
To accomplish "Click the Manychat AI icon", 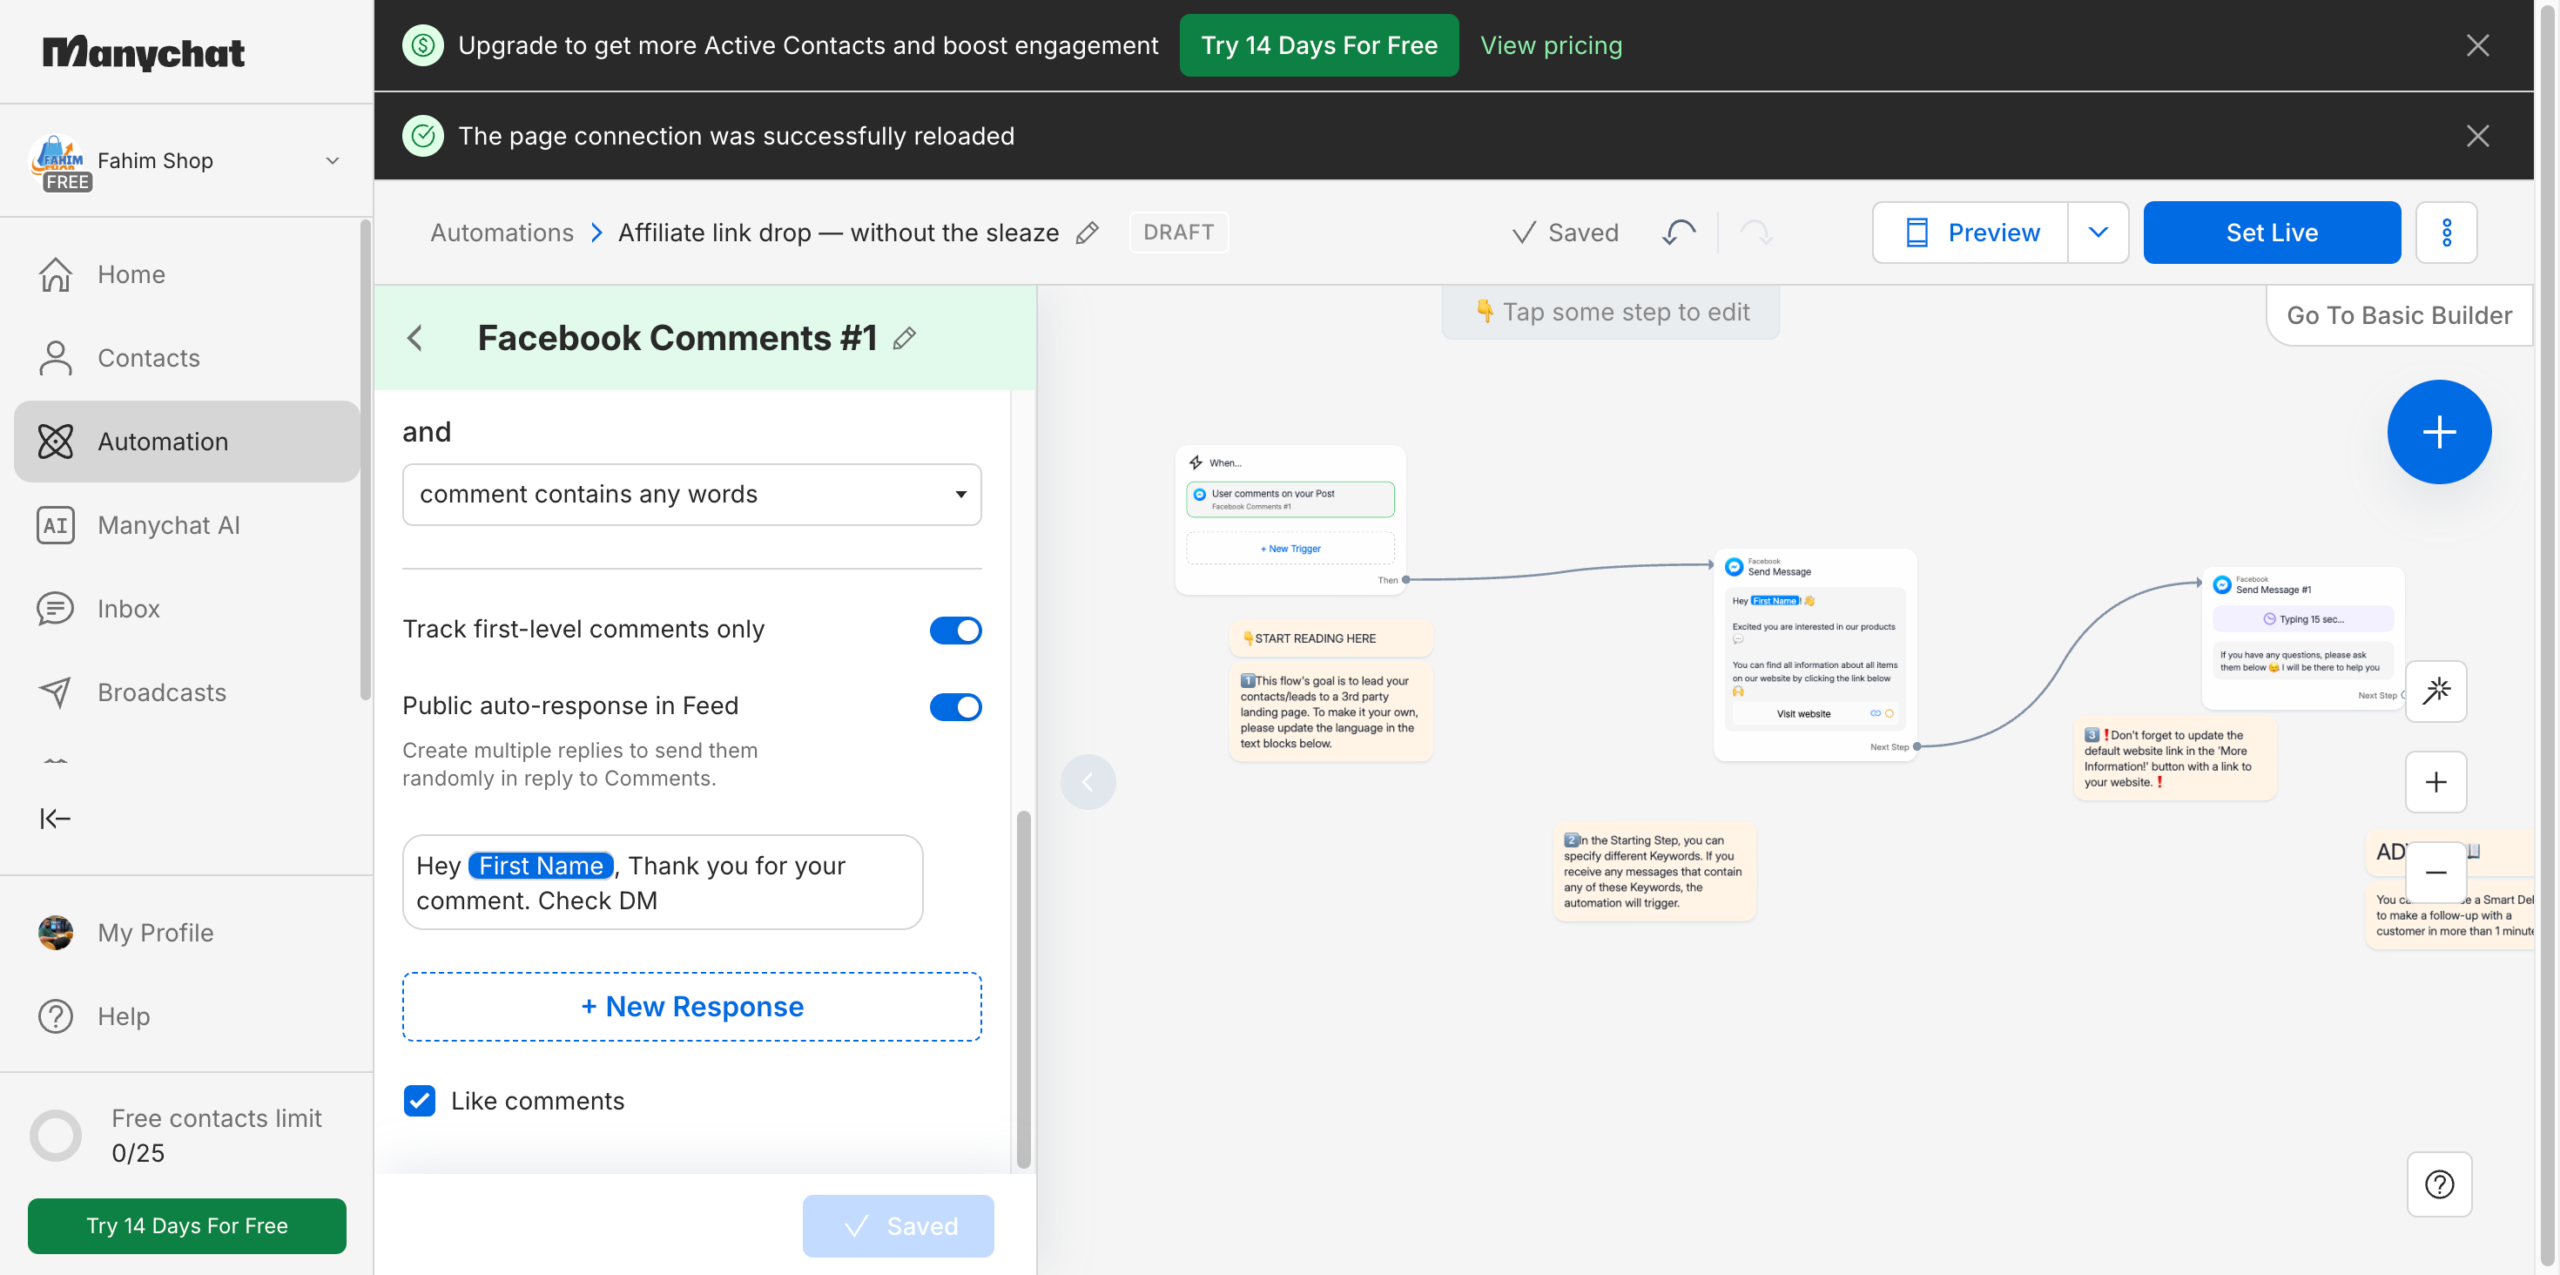I will click(55, 526).
